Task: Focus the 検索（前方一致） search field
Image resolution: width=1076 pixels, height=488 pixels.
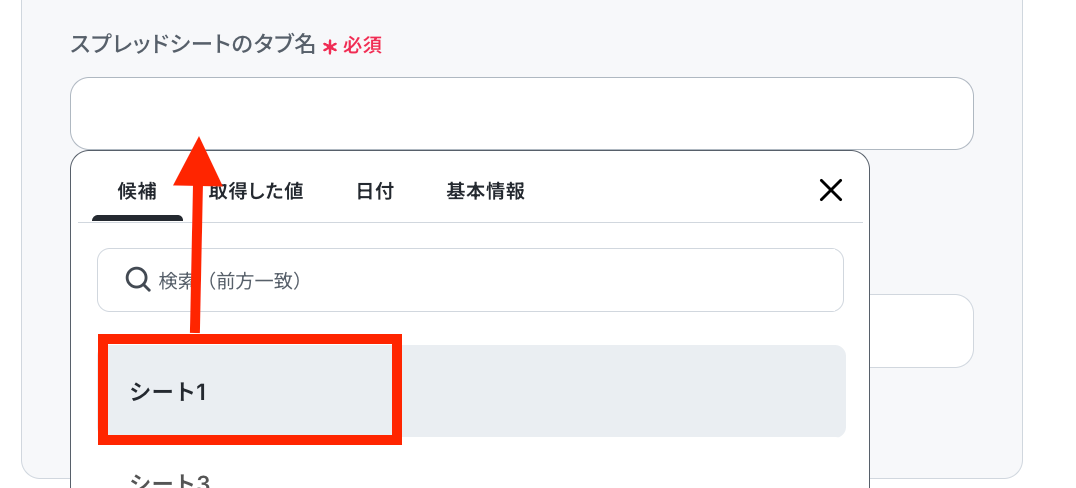Action: (x=470, y=280)
